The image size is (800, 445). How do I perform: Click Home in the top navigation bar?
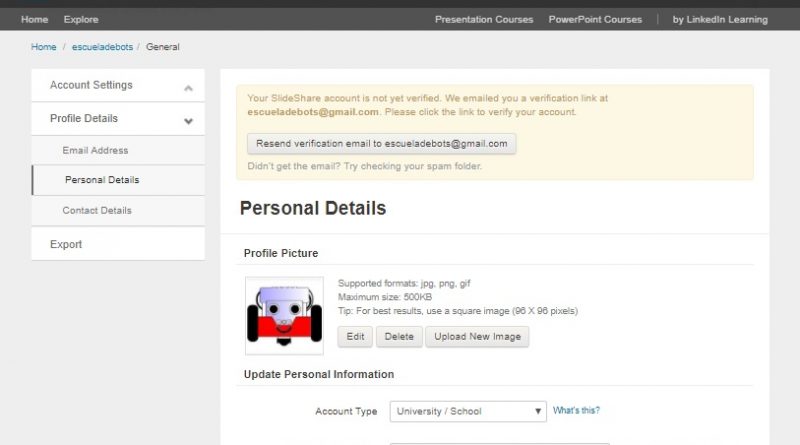[34, 19]
